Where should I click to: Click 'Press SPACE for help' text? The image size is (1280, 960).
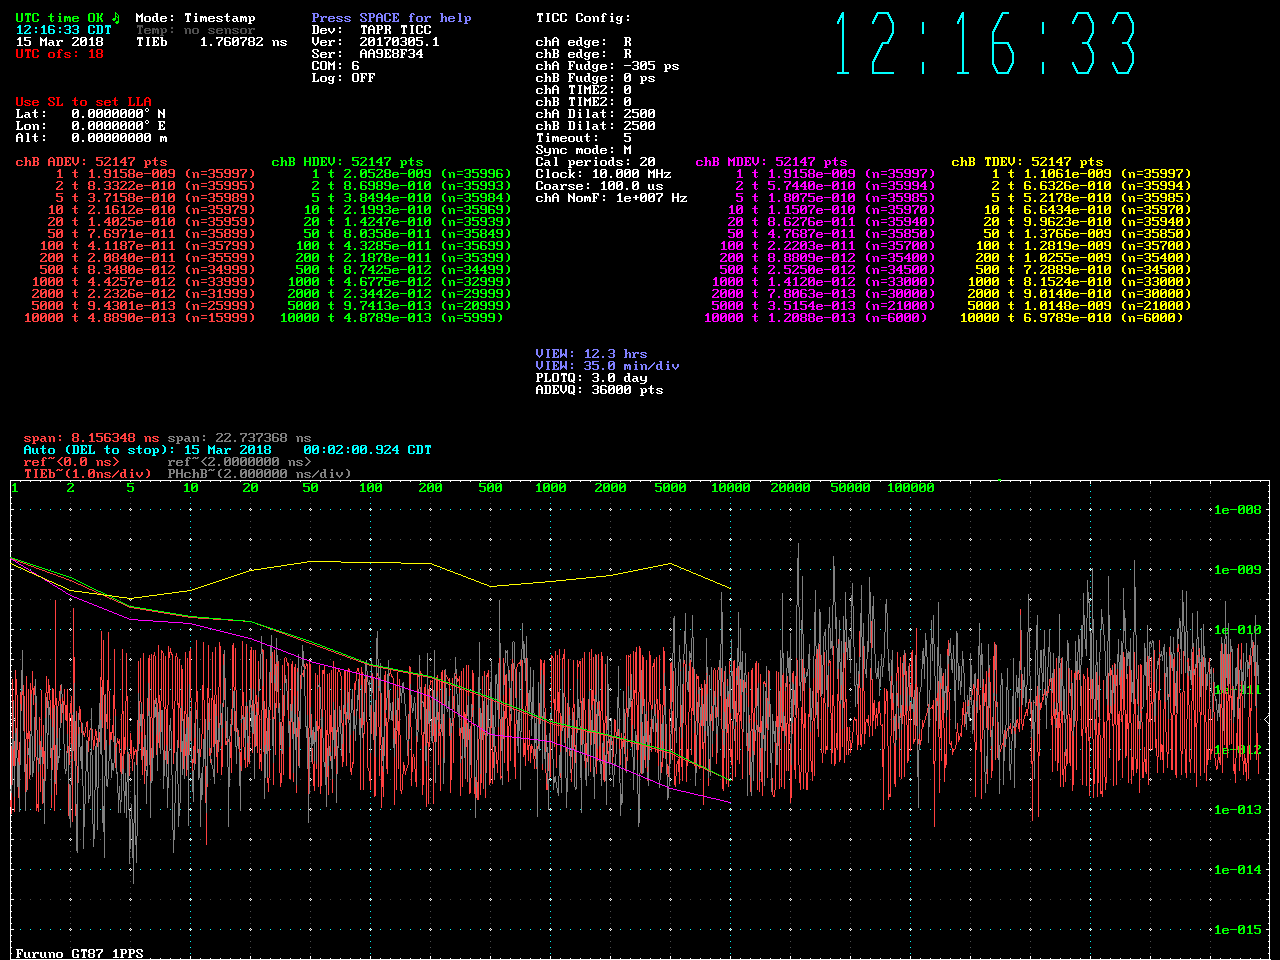[x=391, y=18]
